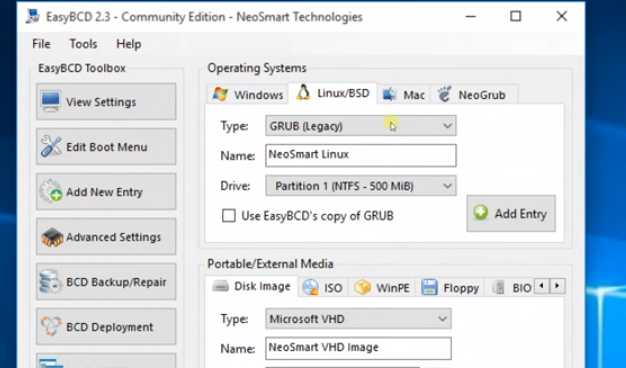
Task: Click the Add Entry button
Action: [x=511, y=214]
